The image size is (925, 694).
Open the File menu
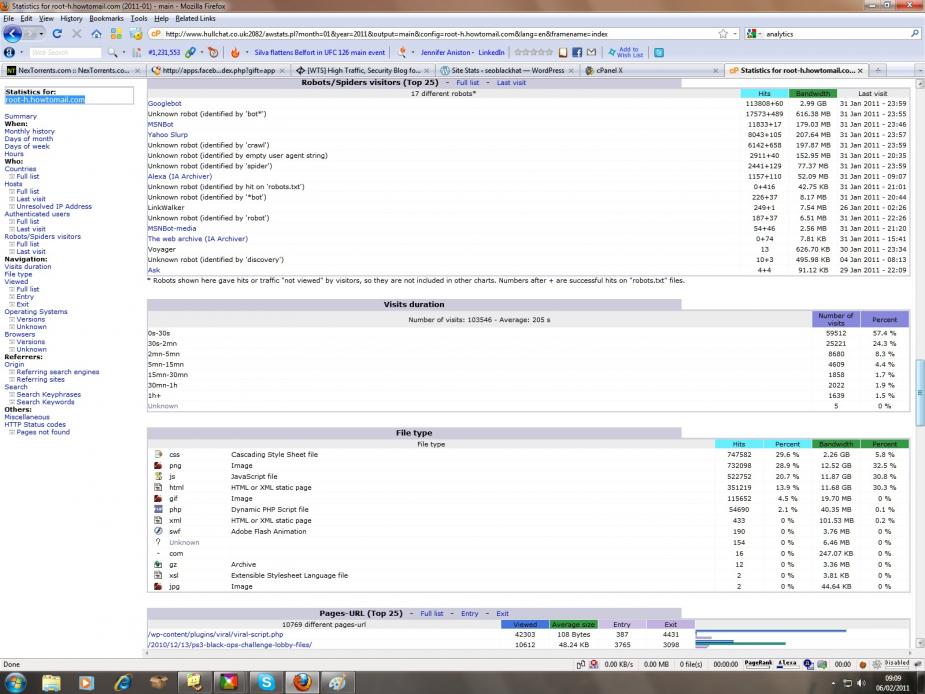click(x=8, y=18)
